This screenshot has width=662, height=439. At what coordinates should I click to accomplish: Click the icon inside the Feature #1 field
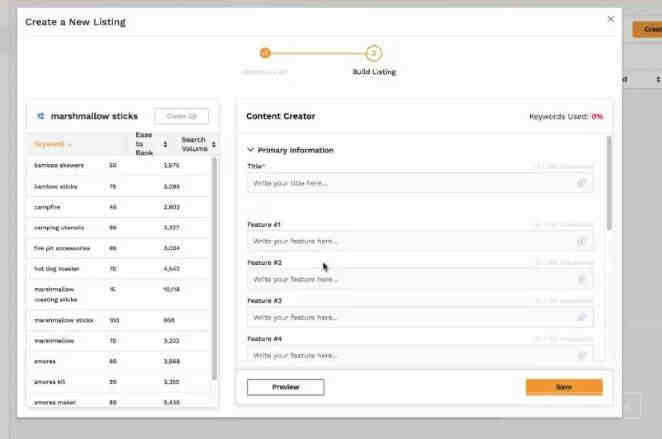[x=581, y=241]
